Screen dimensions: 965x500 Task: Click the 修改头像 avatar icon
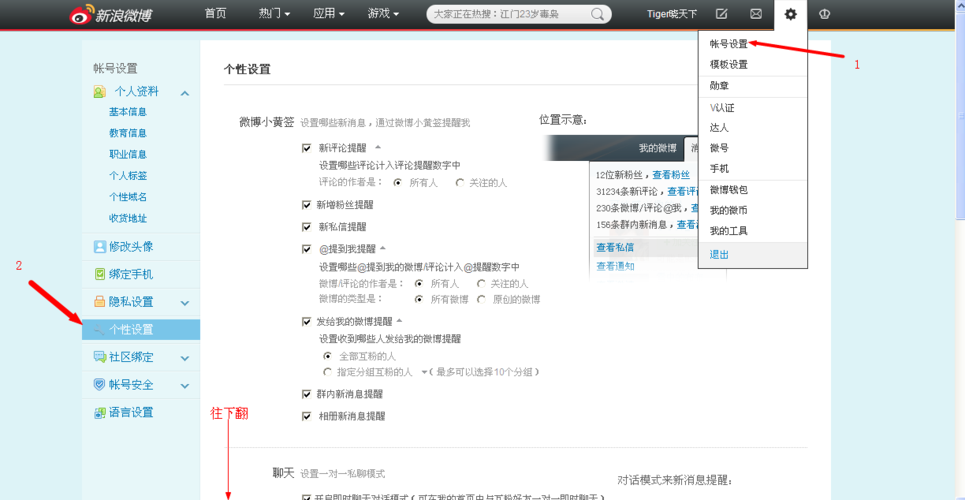99,246
